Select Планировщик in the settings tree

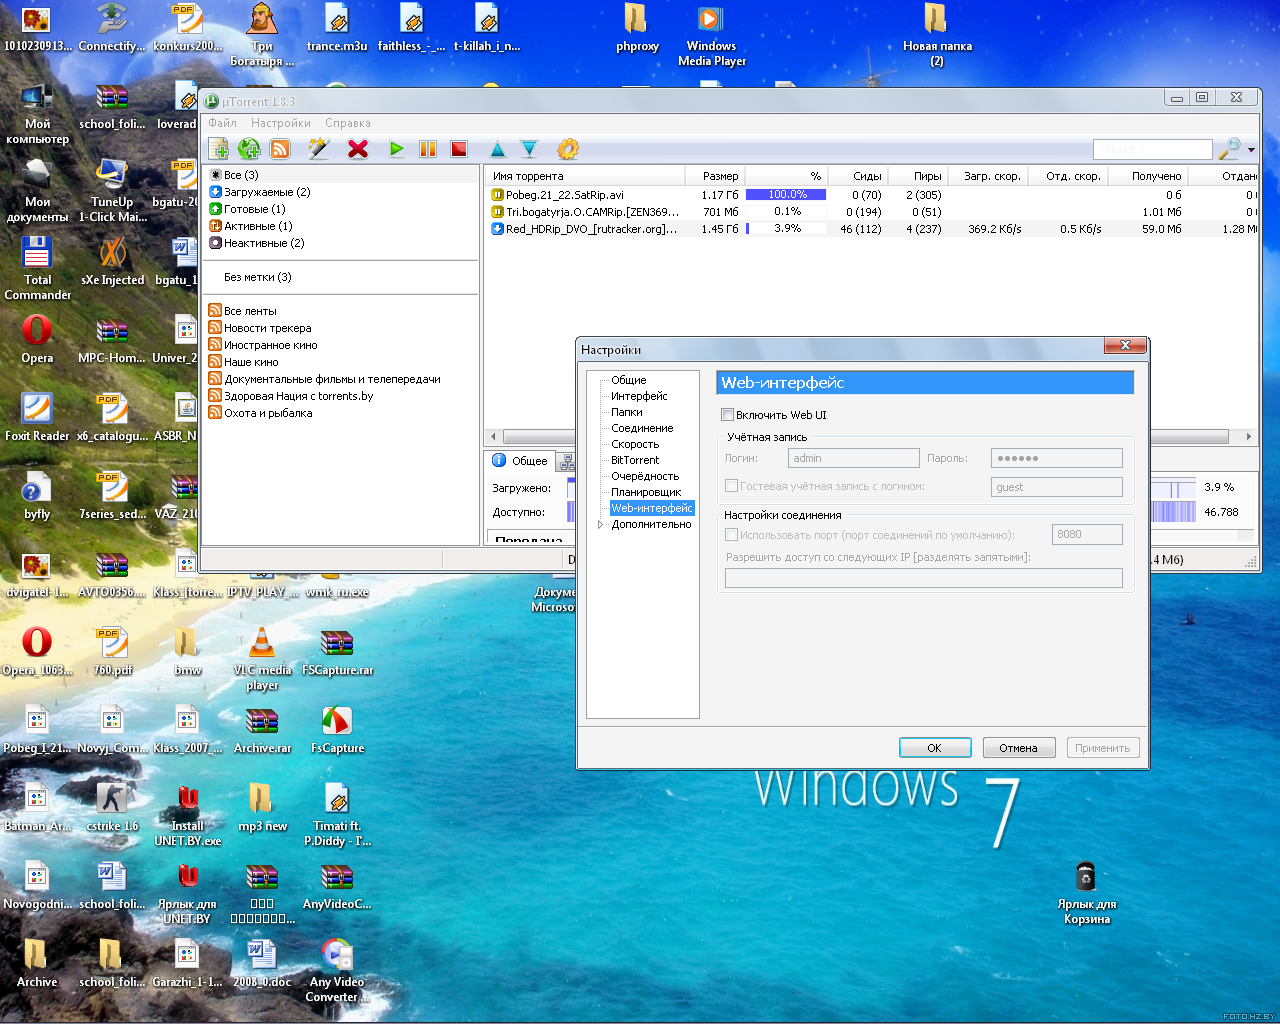pyautogui.click(x=646, y=492)
